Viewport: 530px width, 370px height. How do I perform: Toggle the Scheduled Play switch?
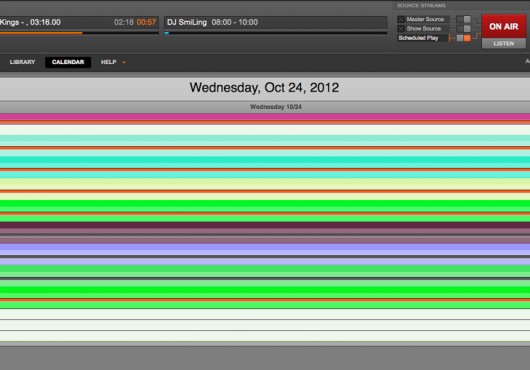[463, 38]
